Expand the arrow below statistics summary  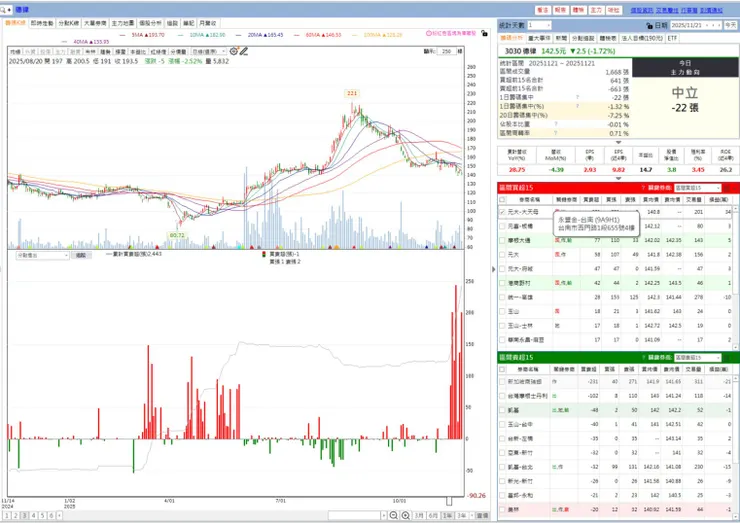point(618,142)
